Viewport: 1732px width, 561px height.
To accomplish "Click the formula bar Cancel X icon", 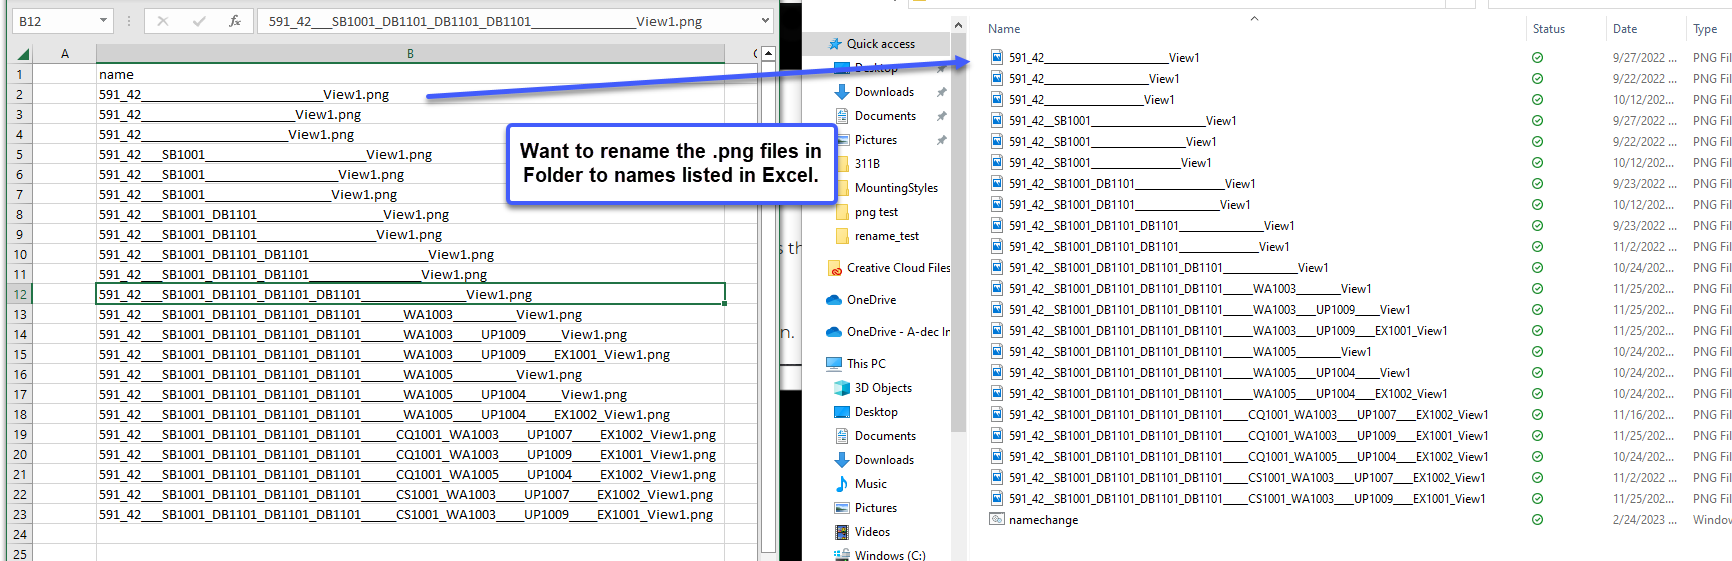I will coord(163,21).
